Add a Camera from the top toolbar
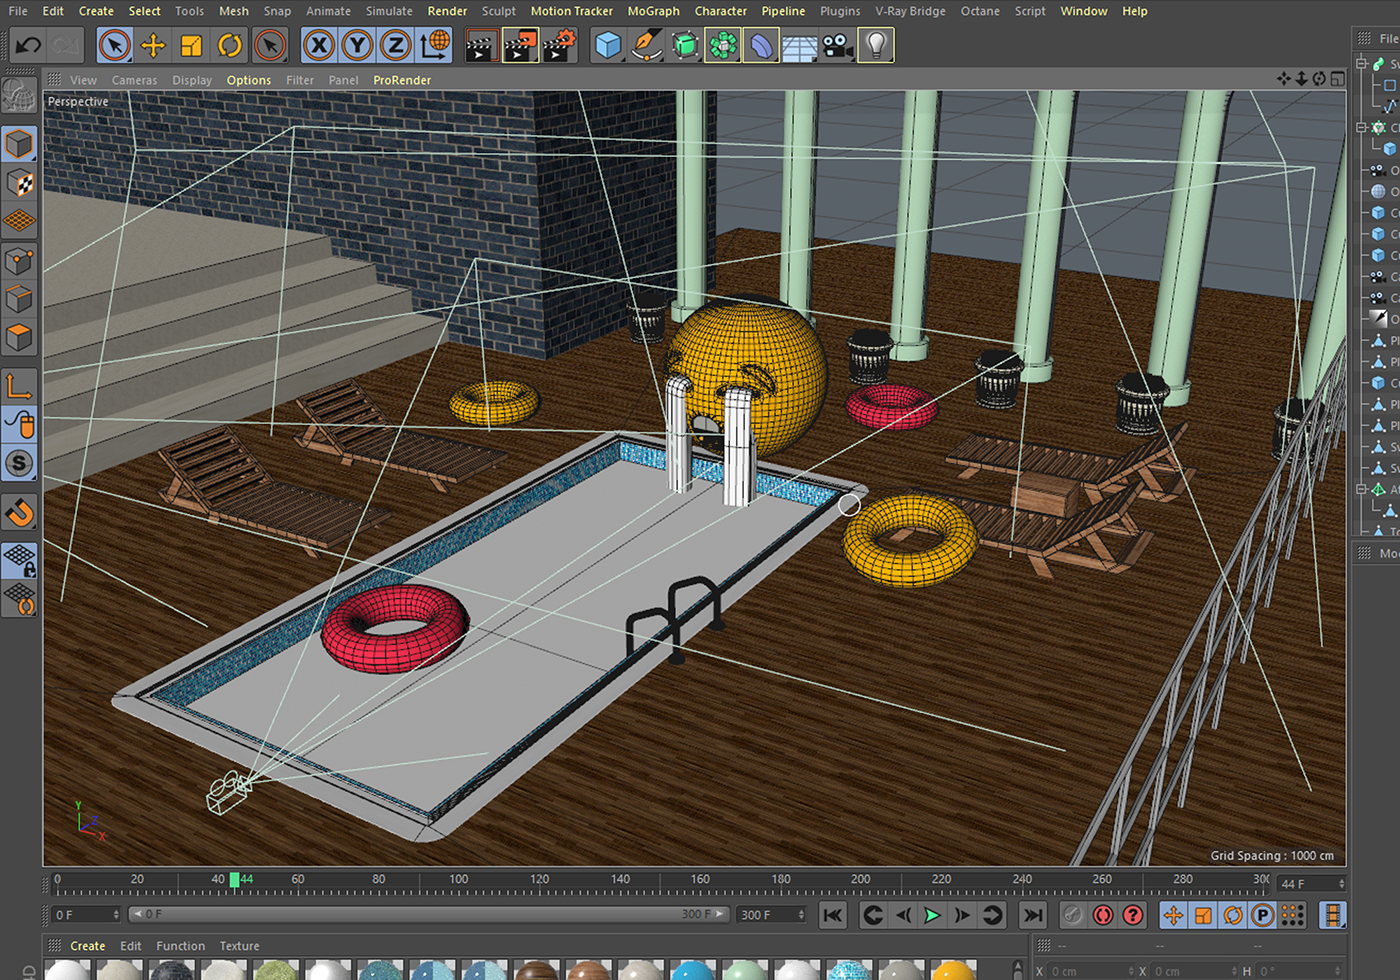Image resolution: width=1400 pixels, height=980 pixels. click(x=837, y=45)
